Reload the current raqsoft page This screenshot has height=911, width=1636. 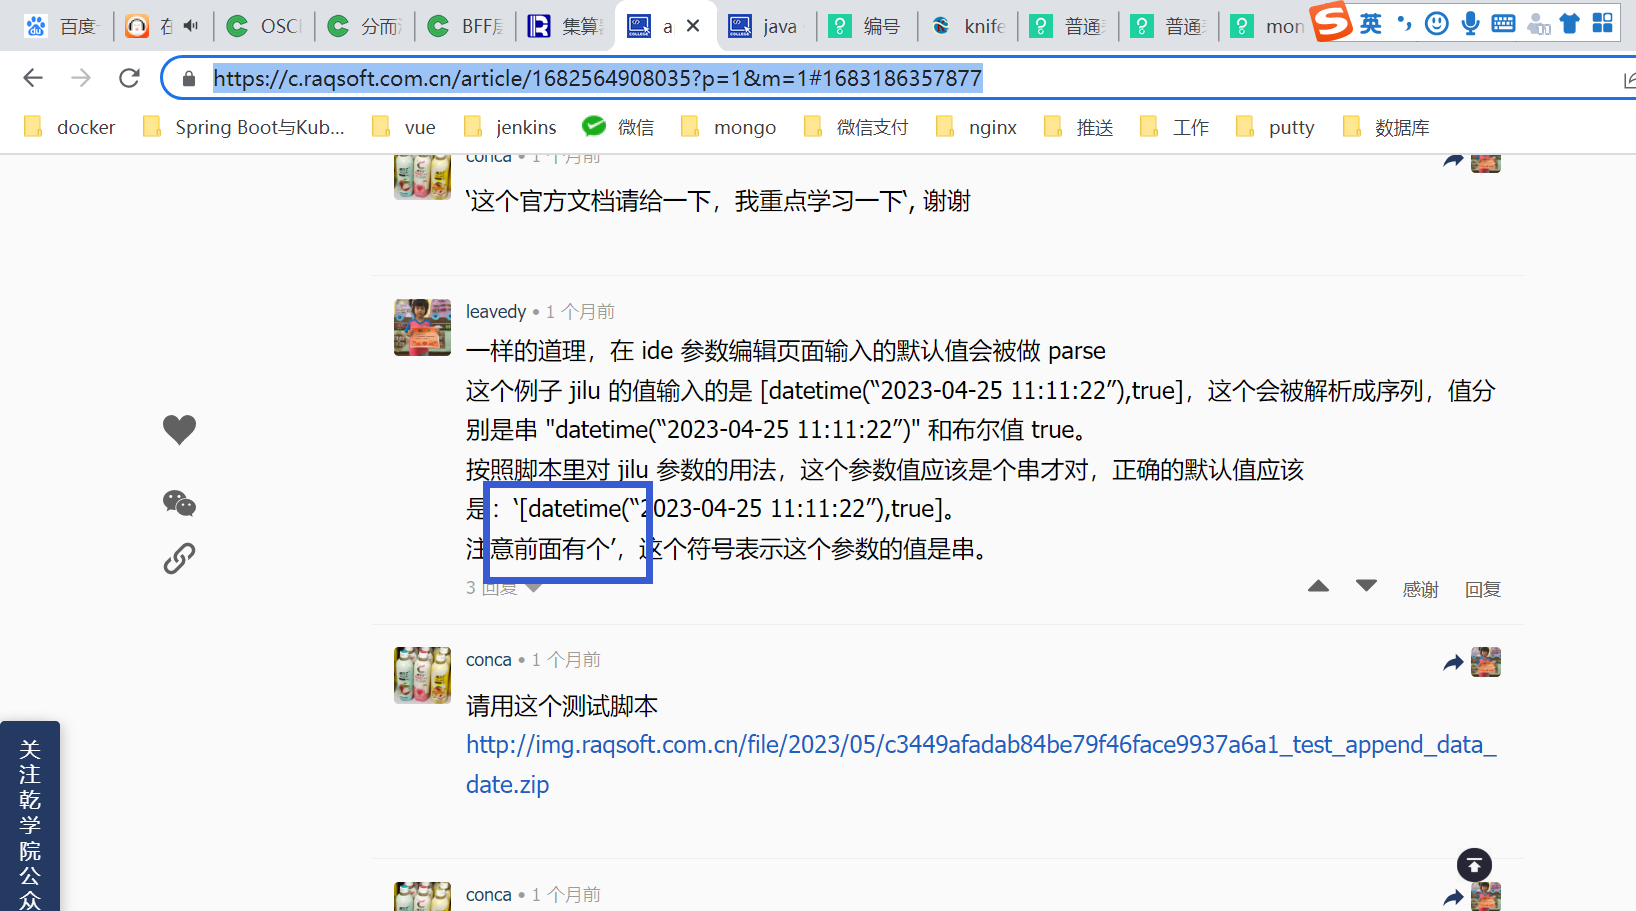click(x=129, y=78)
